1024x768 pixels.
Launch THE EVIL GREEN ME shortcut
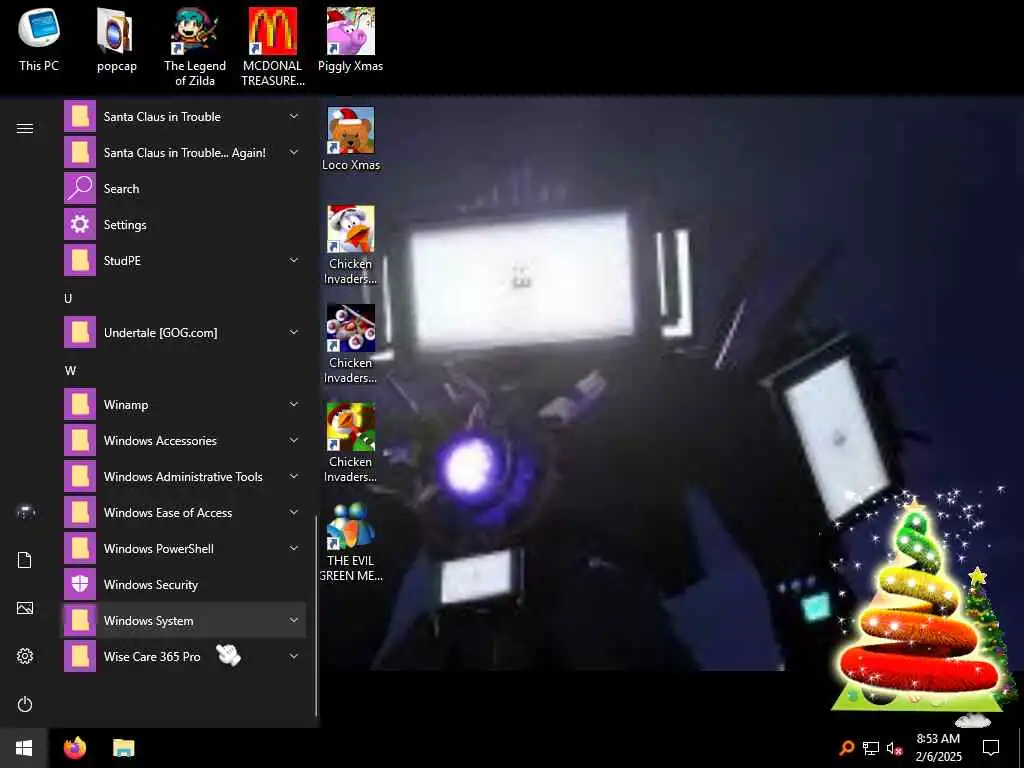coord(351,542)
